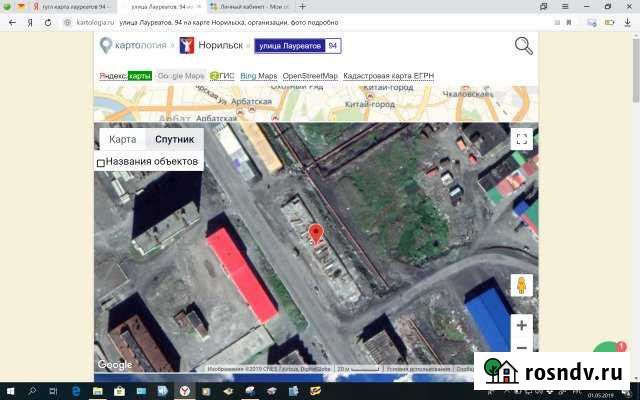Zoom in on the satellite map
The width and height of the screenshot is (640, 400).
coord(522,325)
